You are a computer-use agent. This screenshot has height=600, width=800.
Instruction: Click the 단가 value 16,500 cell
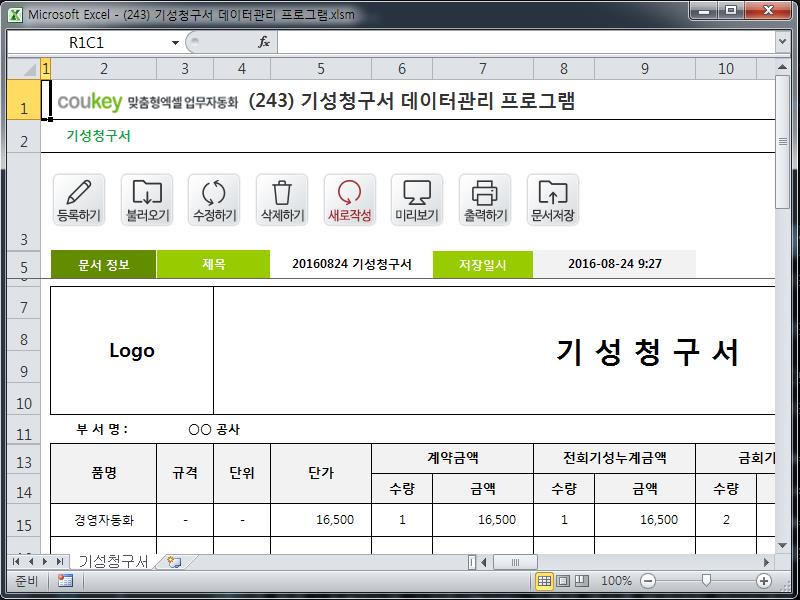point(321,520)
